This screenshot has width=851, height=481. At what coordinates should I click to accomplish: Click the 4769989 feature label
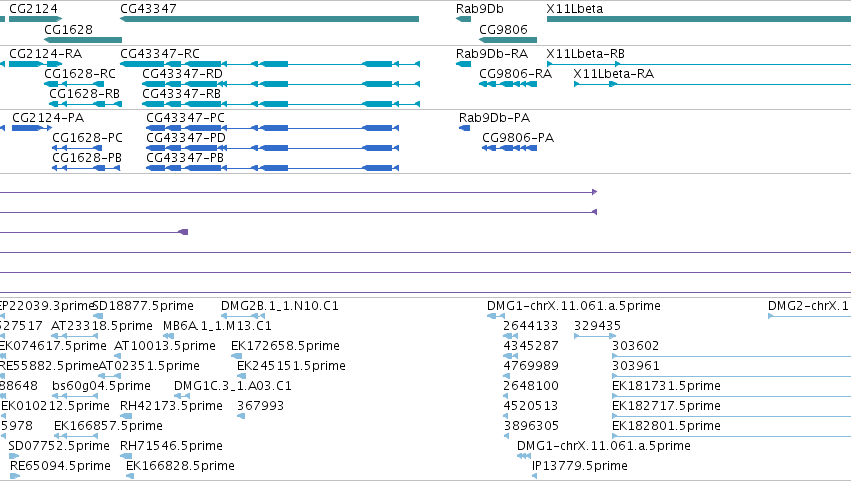531,366
